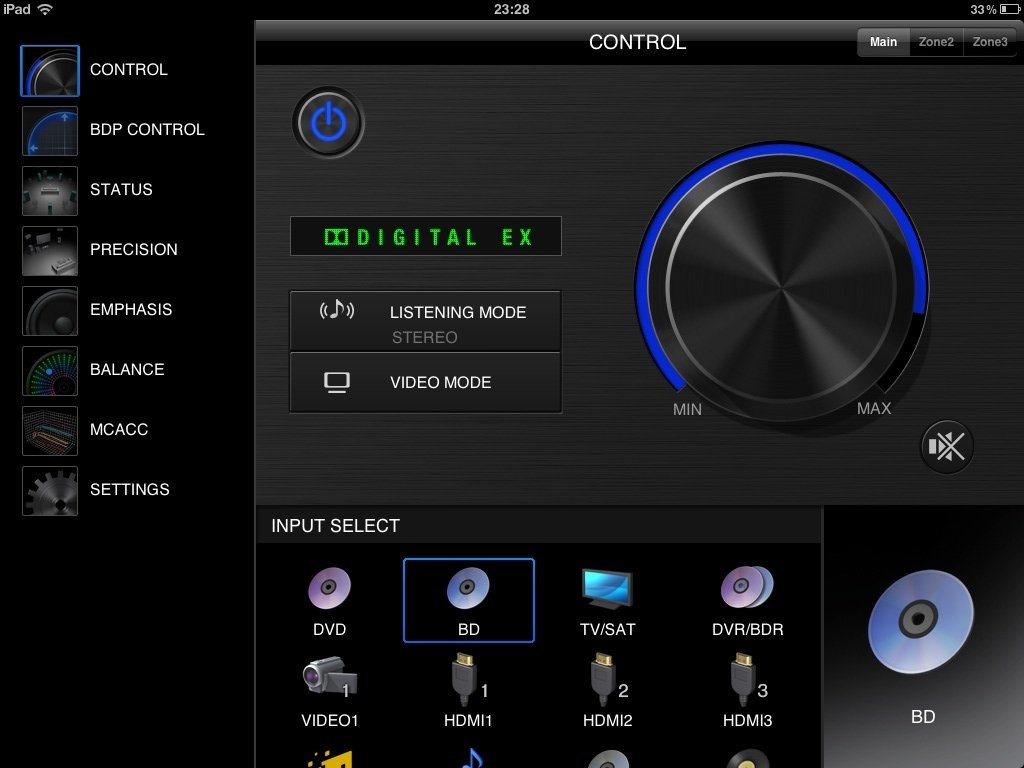Open the VIDEO MODE selector
This screenshot has width=1024, height=768.
pyautogui.click(x=425, y=382)
